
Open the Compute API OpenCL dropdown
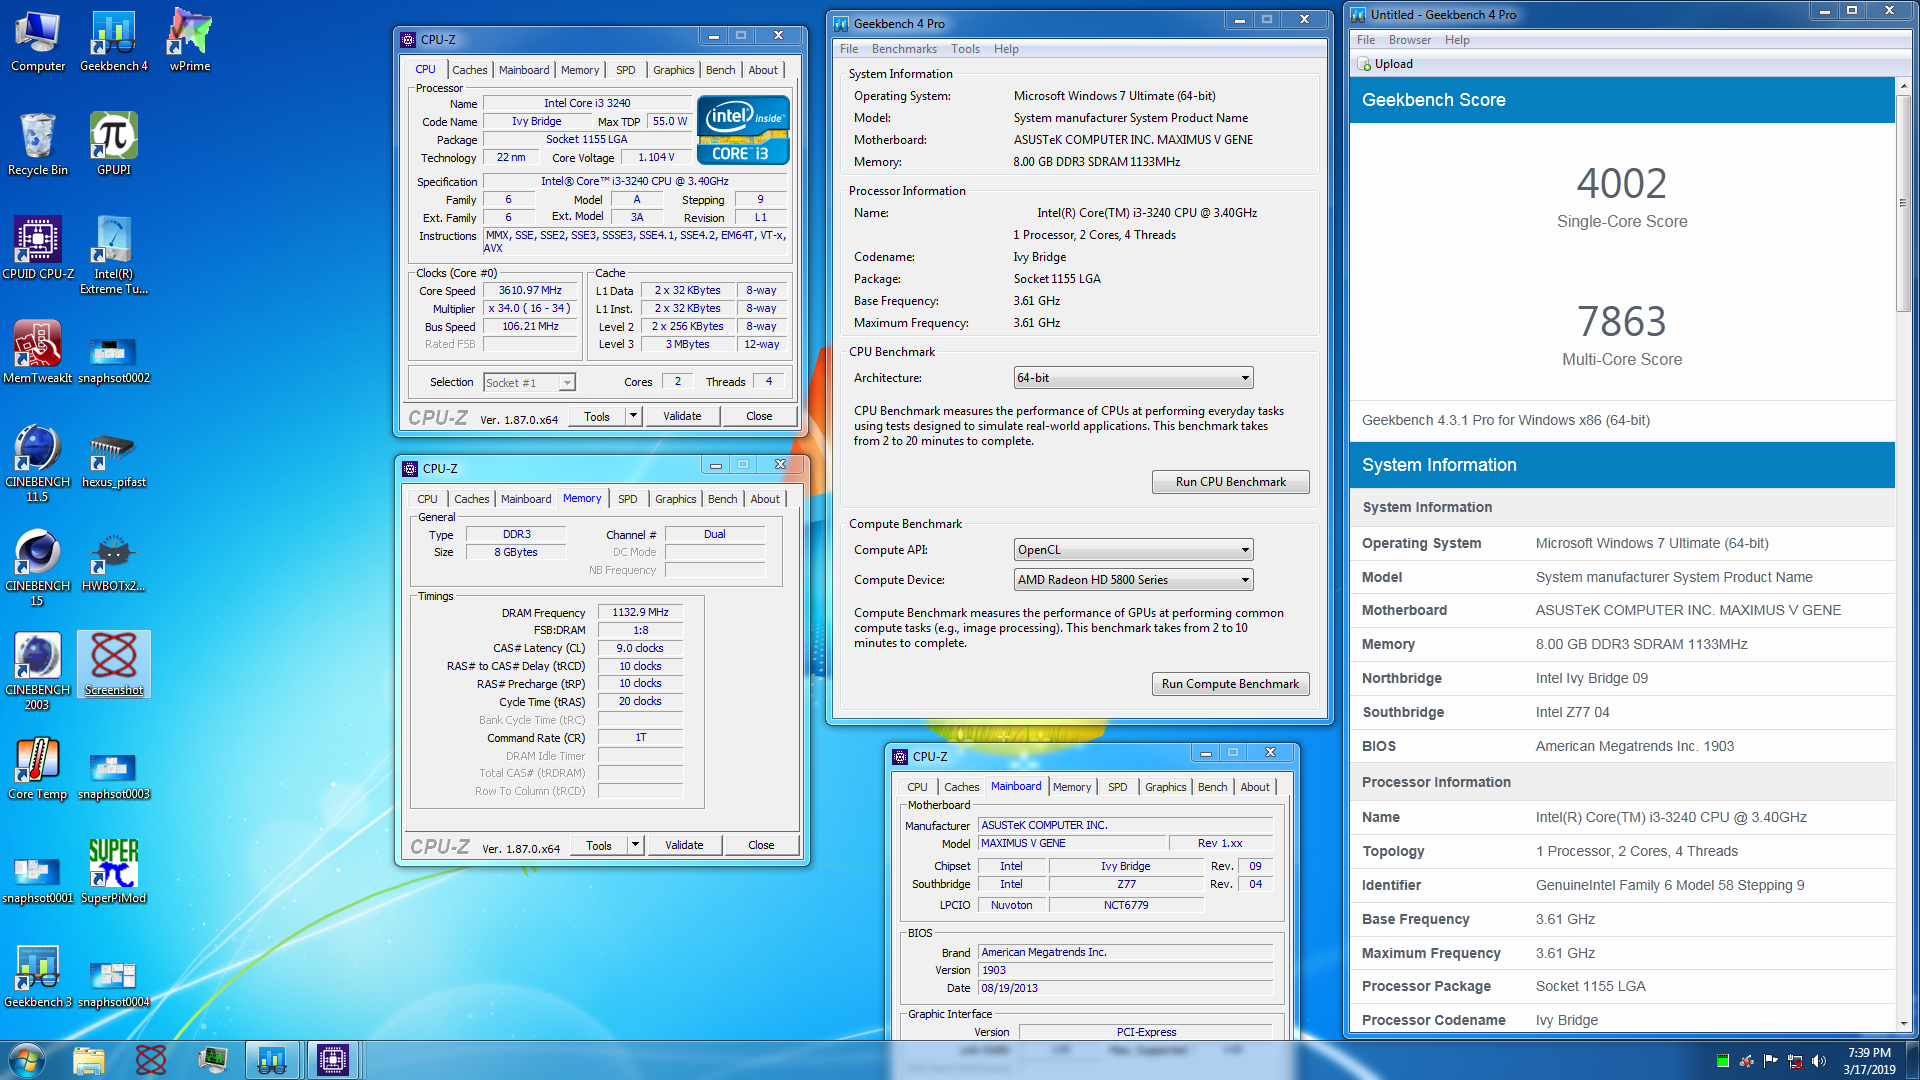click(1133, 550)
